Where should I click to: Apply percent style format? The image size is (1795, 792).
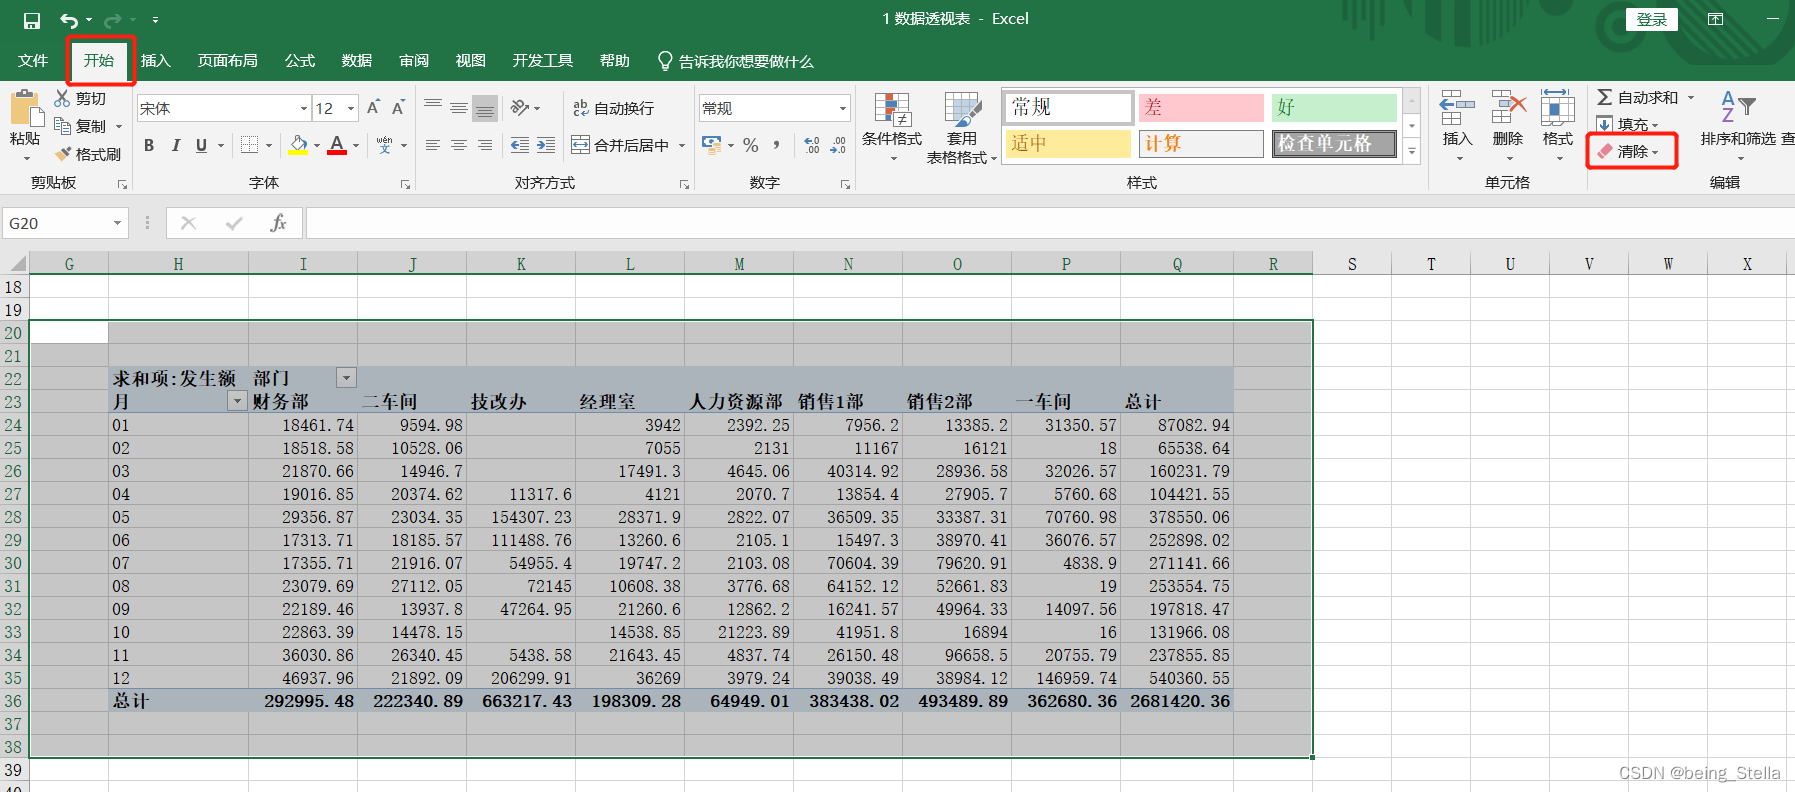751,145
